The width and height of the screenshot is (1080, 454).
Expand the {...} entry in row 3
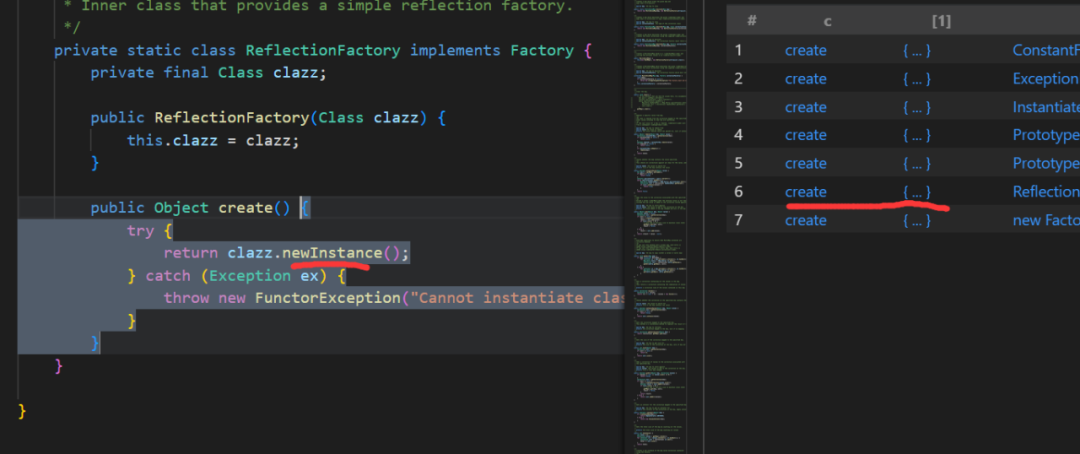[x=917, y=107]
